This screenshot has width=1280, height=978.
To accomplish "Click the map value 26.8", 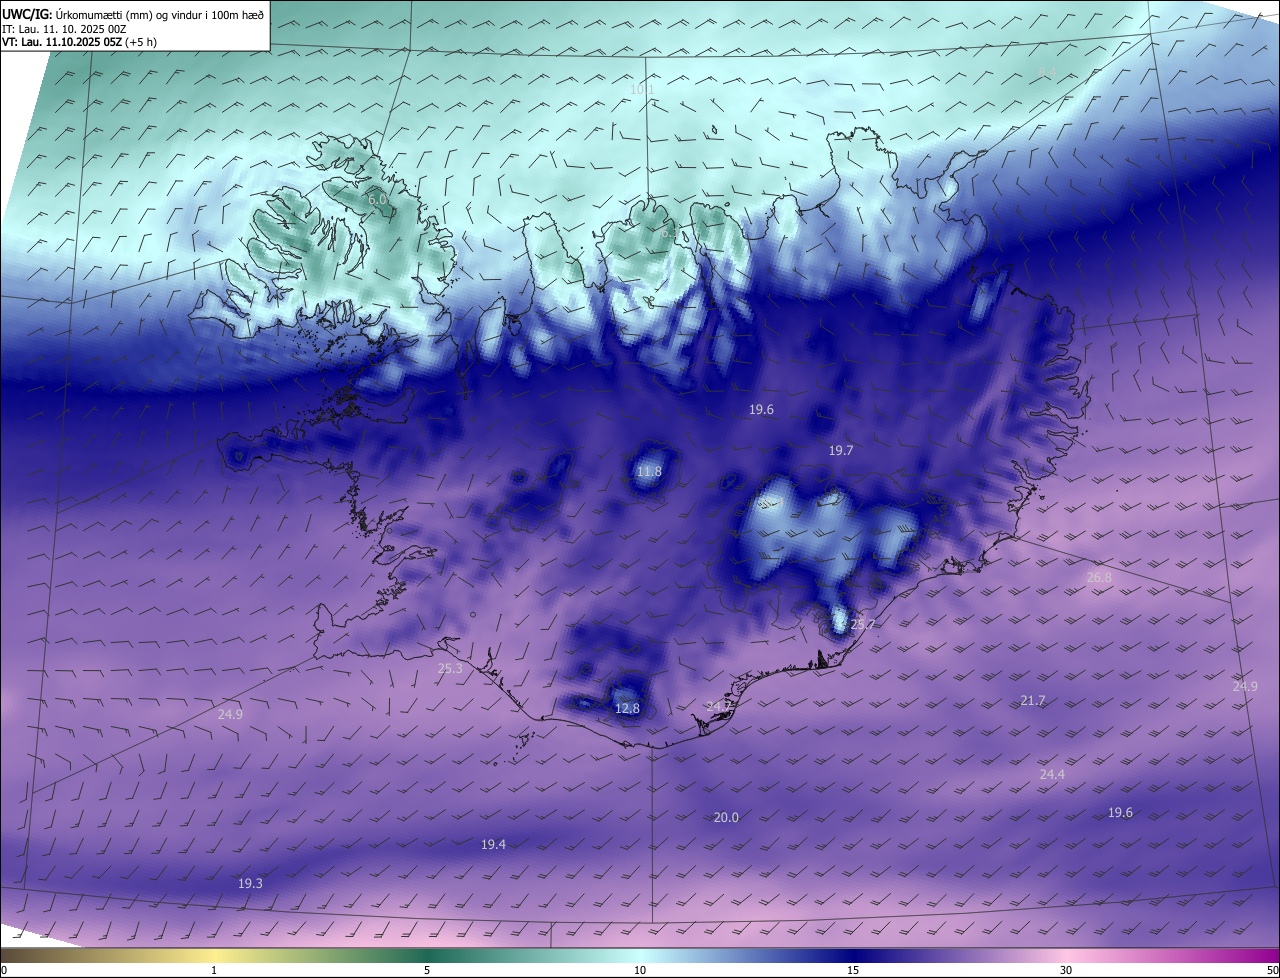I will [x=1099, y=578].
